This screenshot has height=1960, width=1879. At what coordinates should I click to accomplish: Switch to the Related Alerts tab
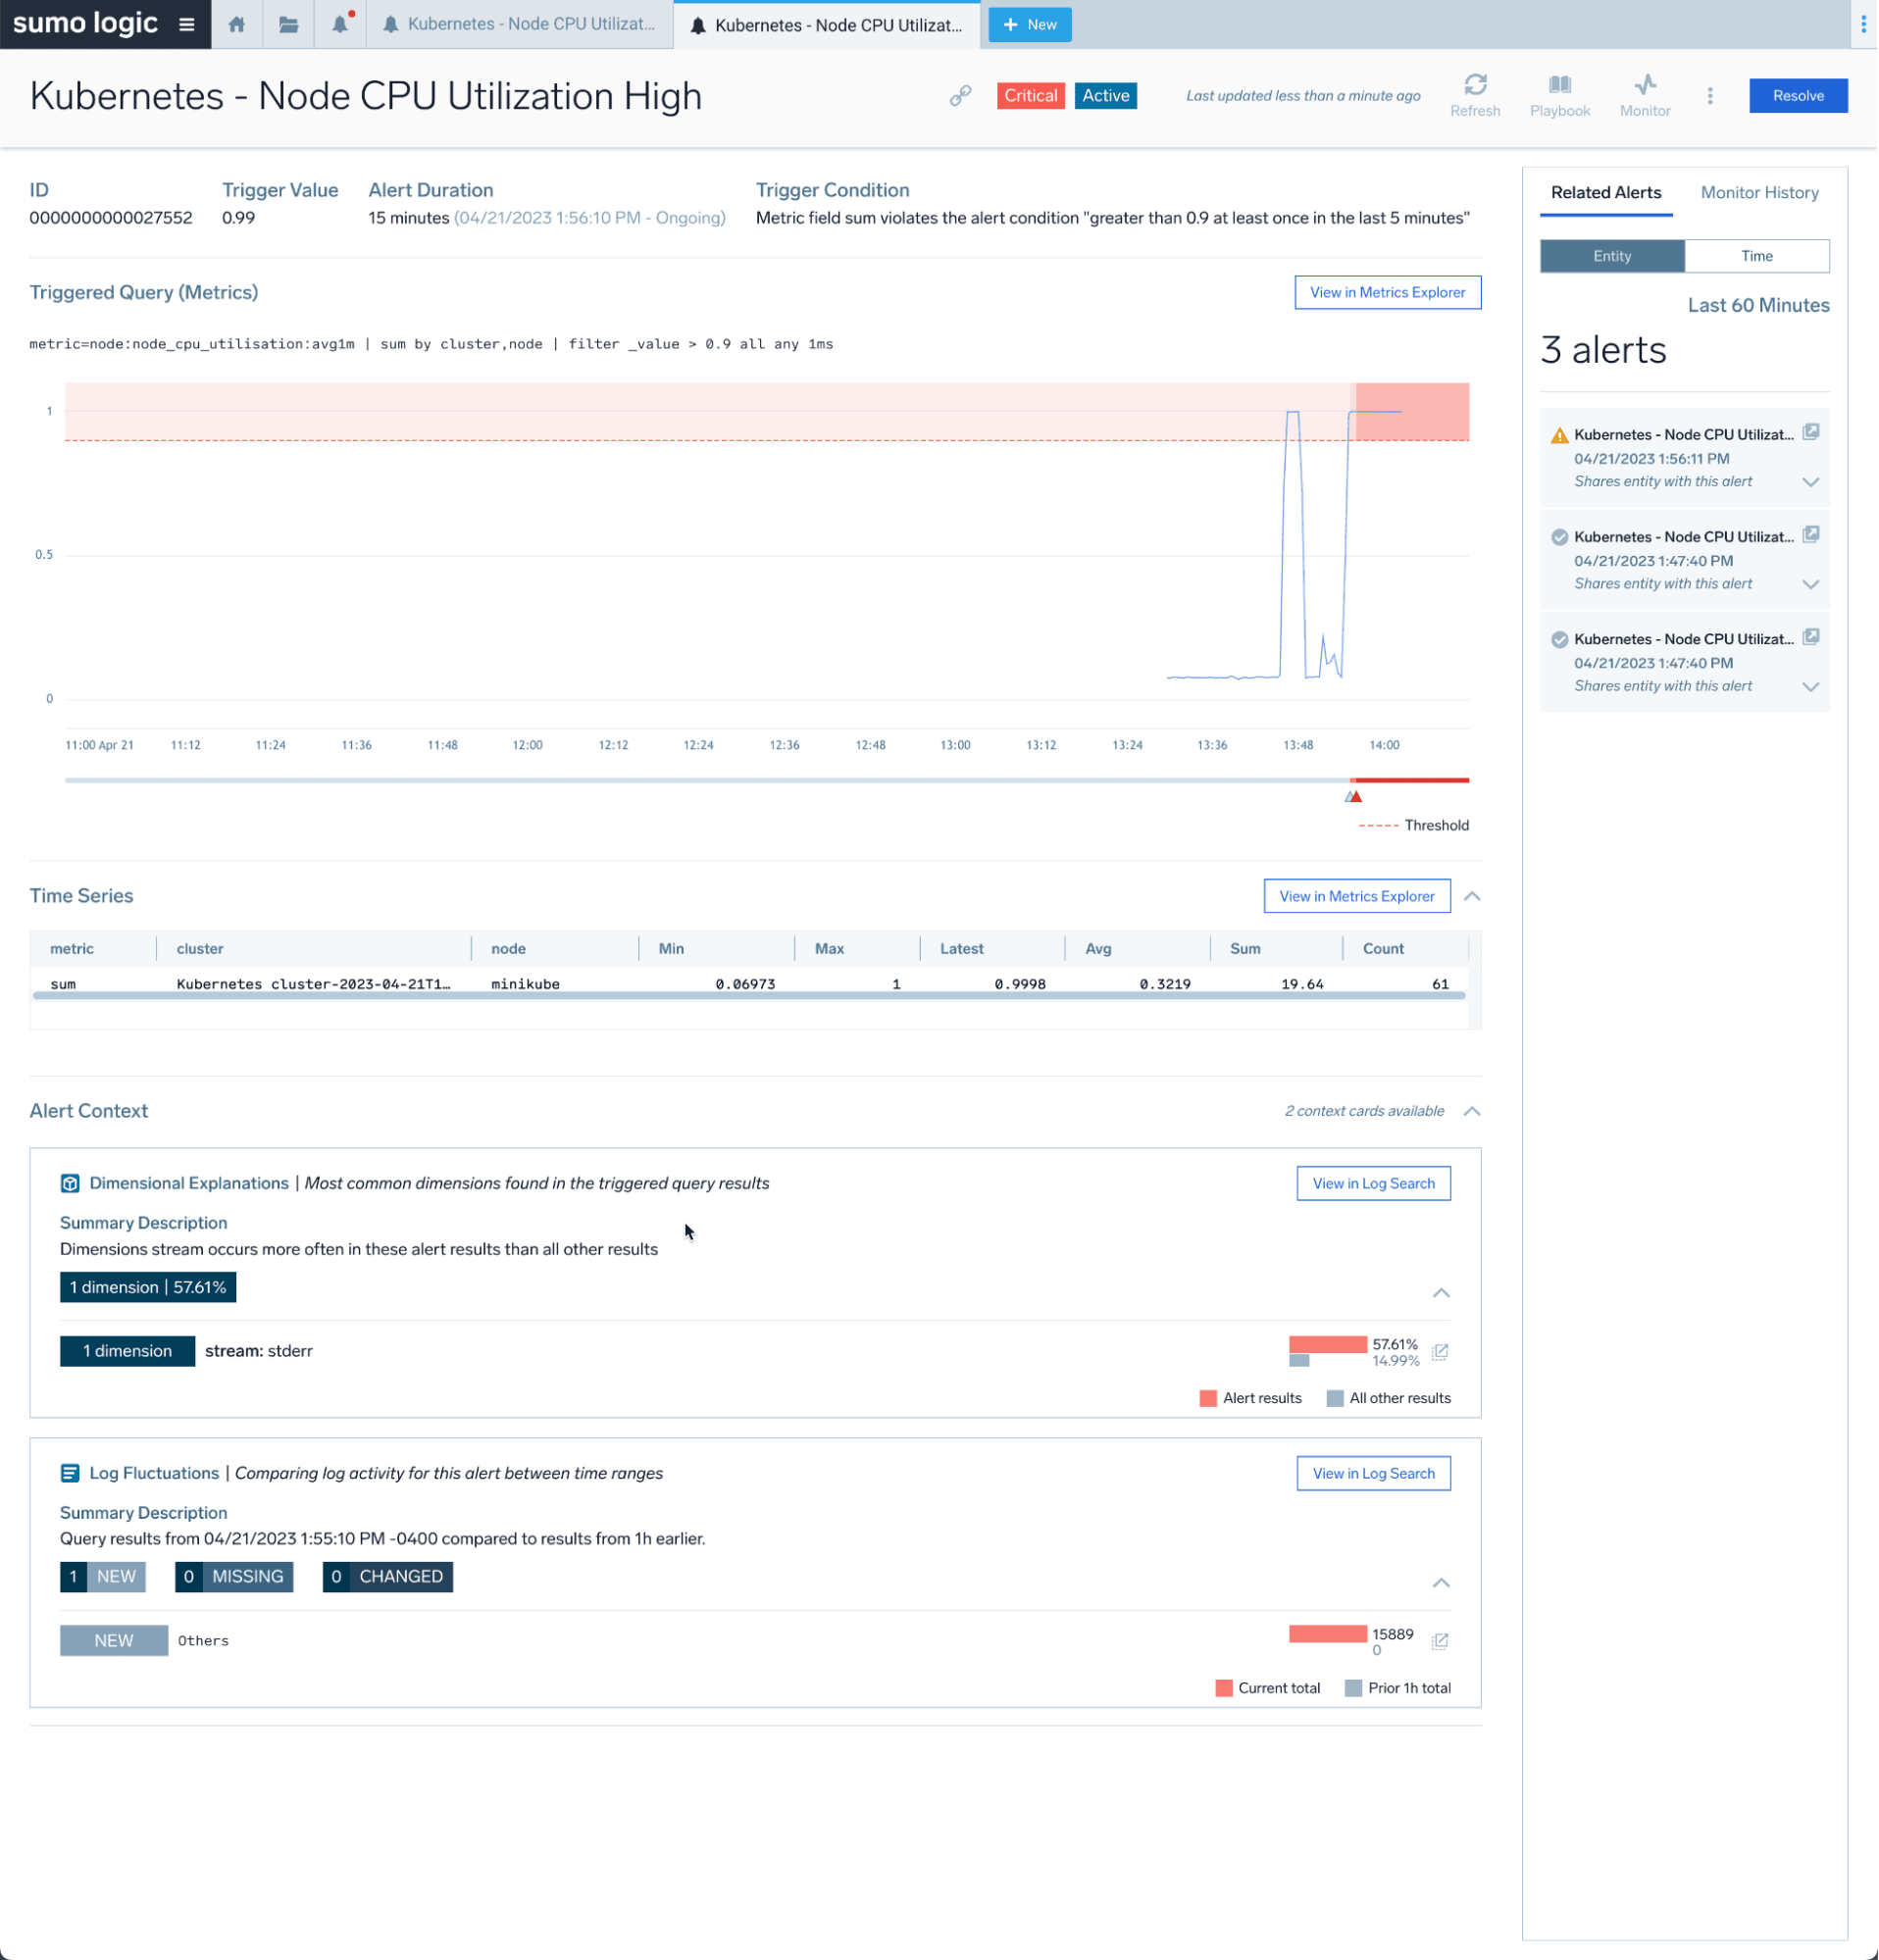(x=1607, y=193)
